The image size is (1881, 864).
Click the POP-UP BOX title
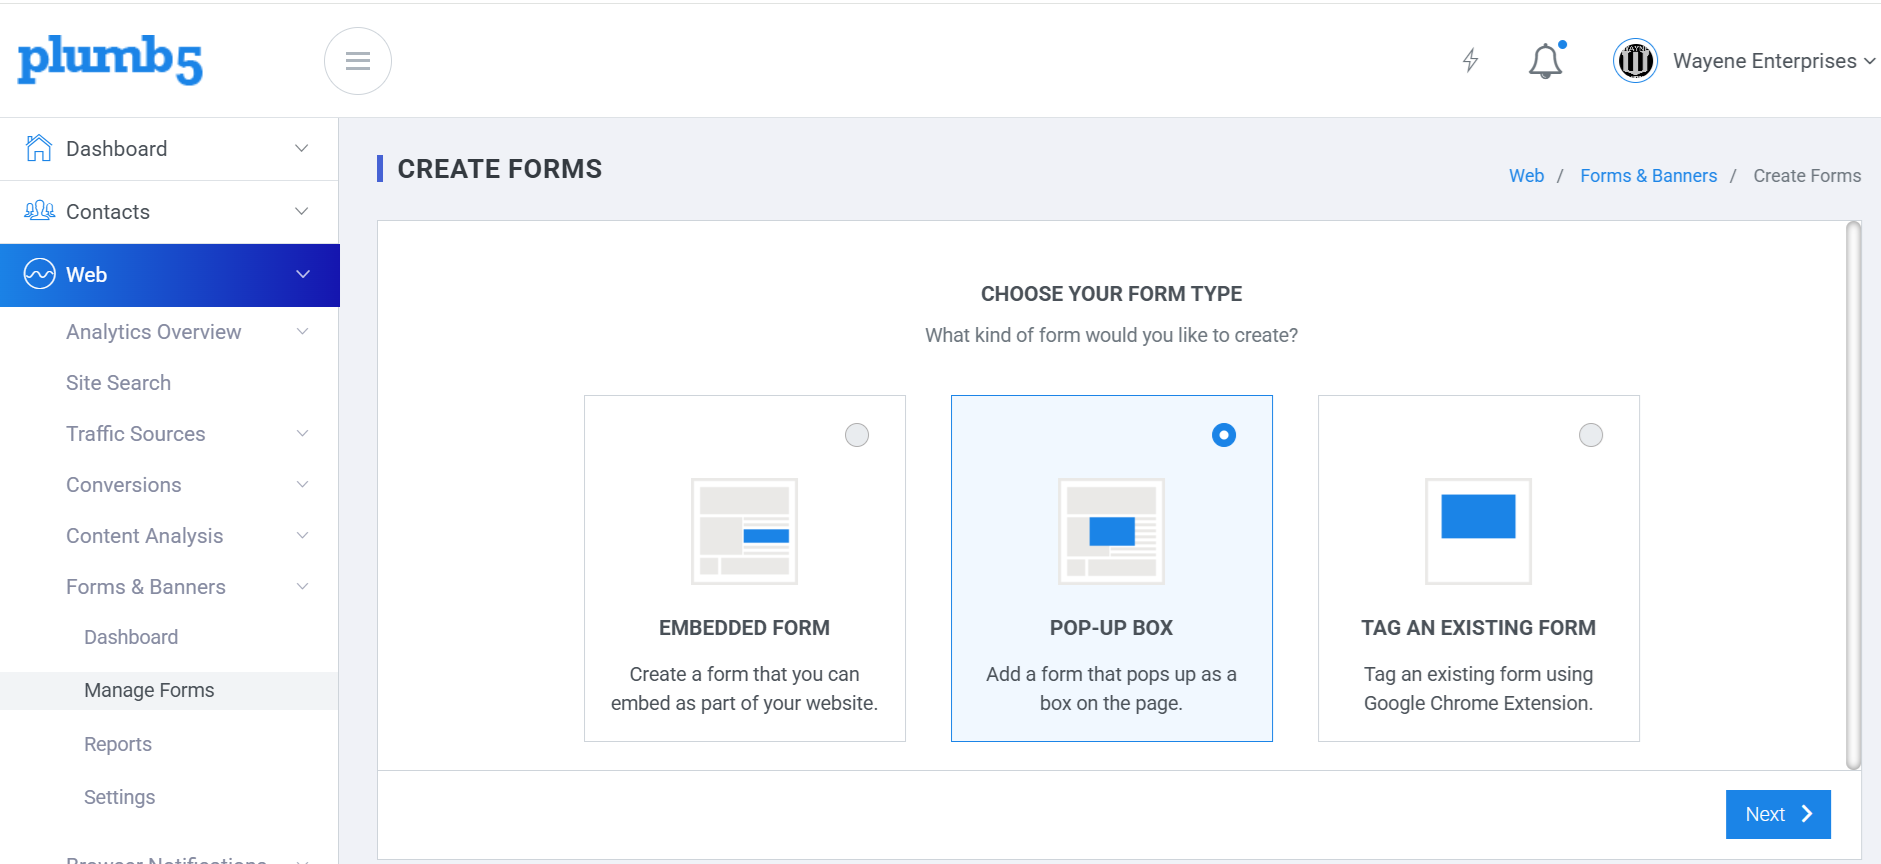[x=1111, y=628]
